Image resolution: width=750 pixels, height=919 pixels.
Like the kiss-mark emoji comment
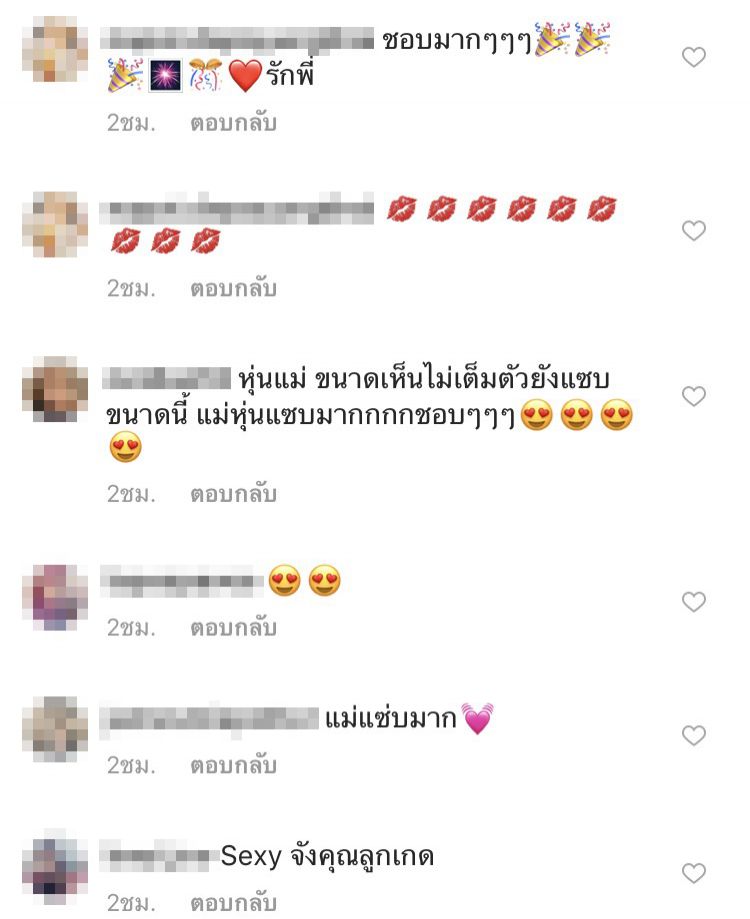[694, 230]
